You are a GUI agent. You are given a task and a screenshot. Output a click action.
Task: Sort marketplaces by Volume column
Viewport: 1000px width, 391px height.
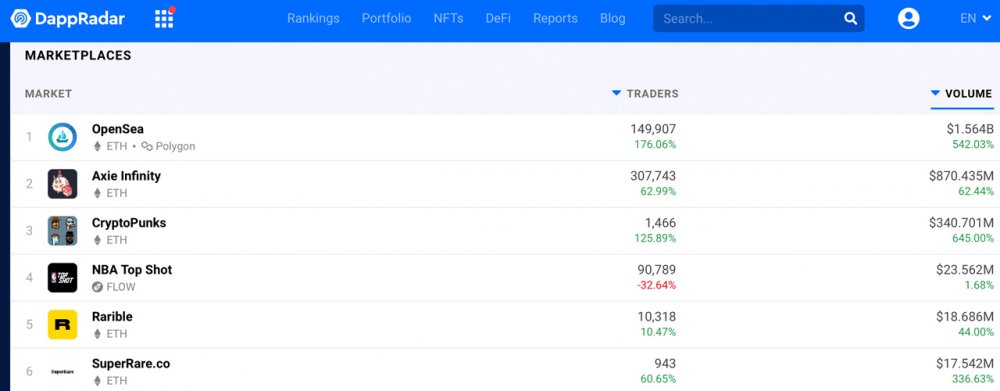961,94
